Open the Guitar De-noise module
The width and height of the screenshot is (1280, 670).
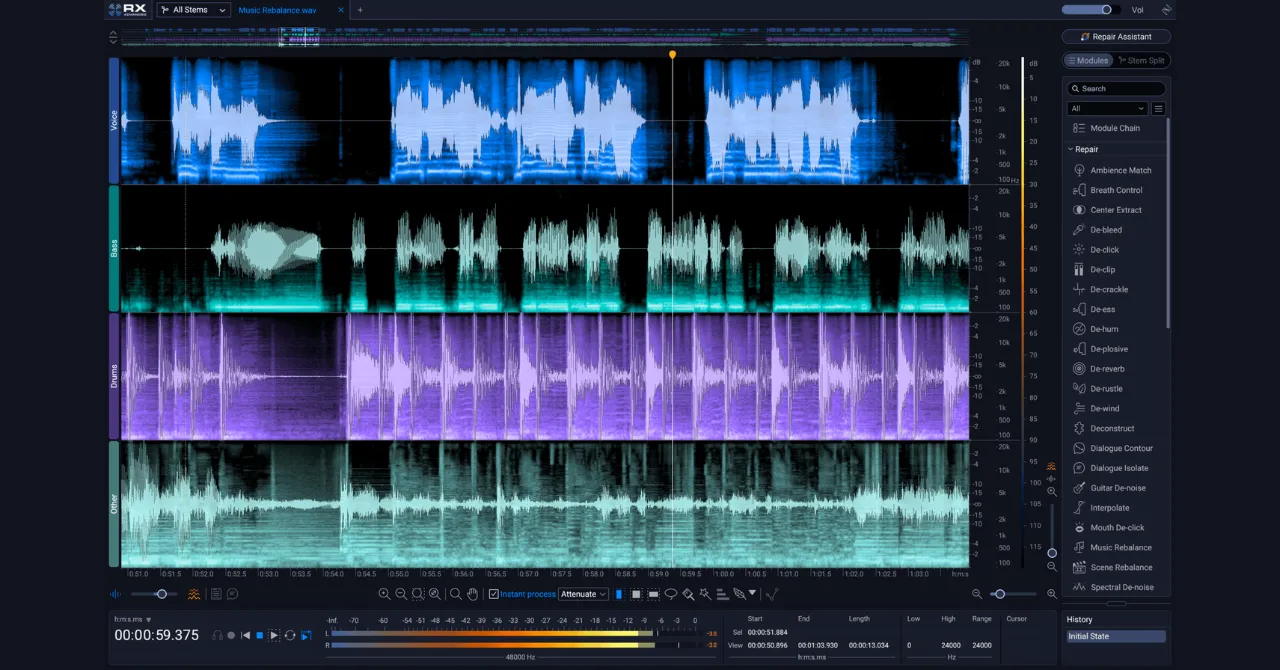(1117, 488)
